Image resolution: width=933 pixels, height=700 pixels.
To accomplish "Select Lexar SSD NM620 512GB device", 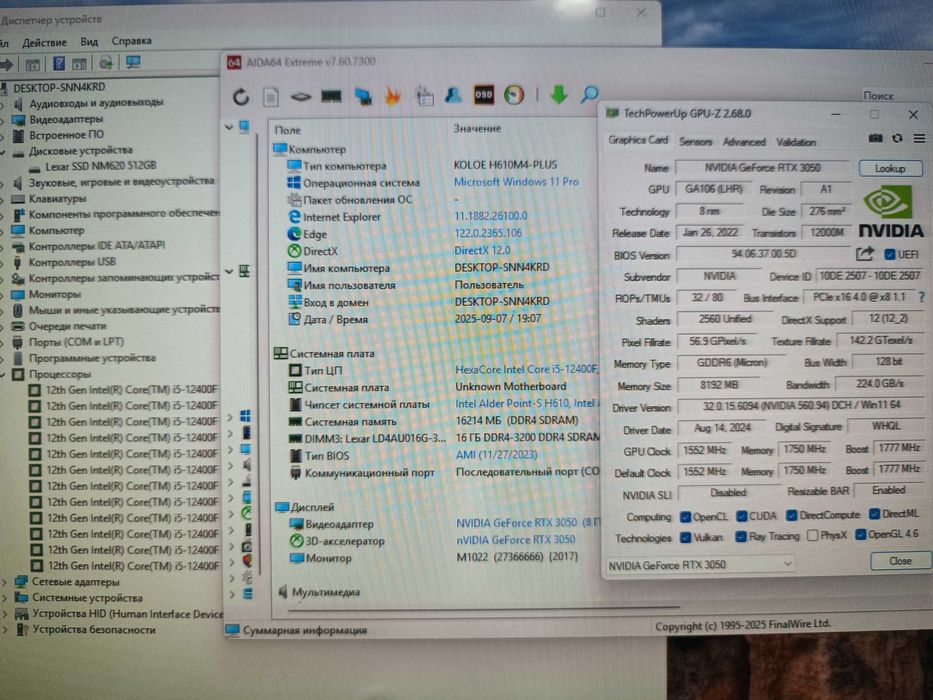I will [101, 166].
